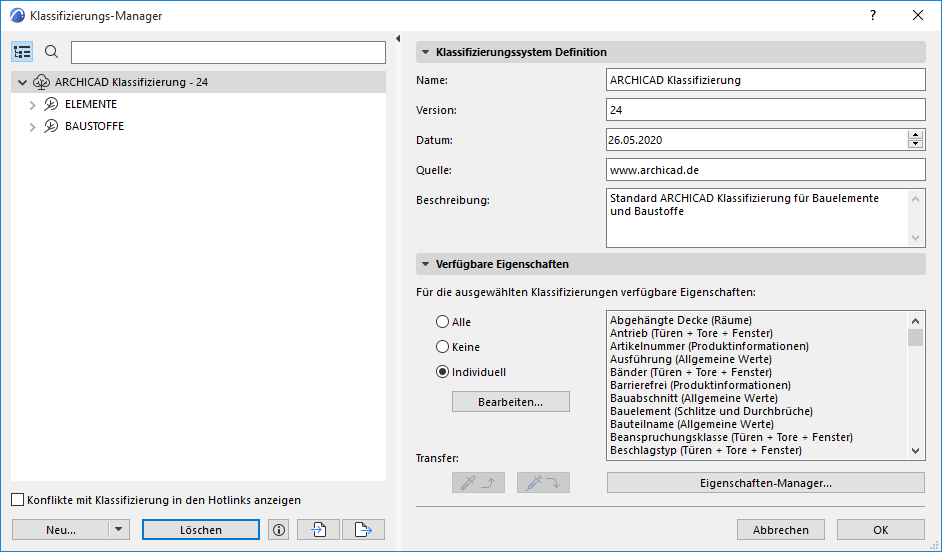Click the properties list scrollbar down arrow
Image resolution: width=942 pixels, height=552 pixels.
point(915,450)
